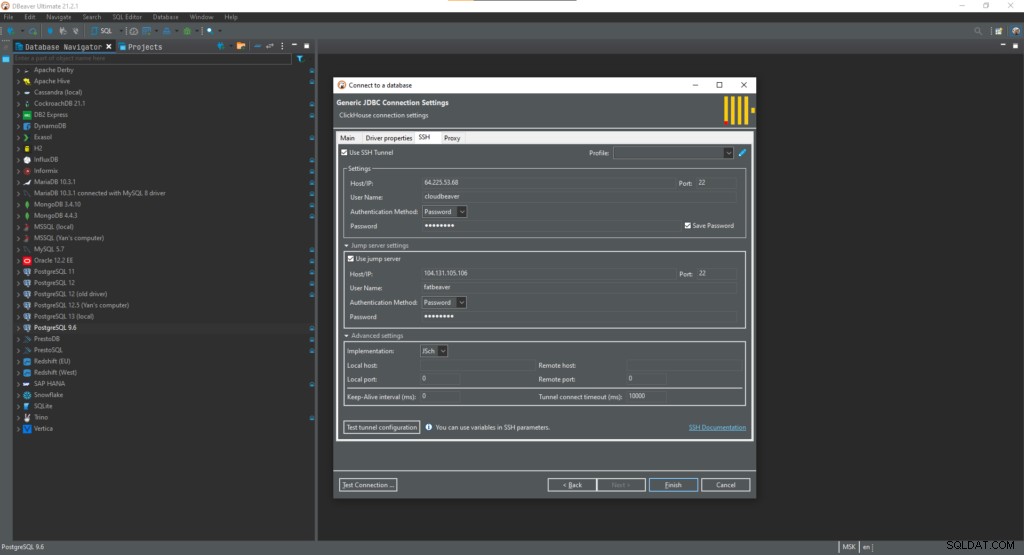Click the MSK timezone status bar entry

click(848, 547)
